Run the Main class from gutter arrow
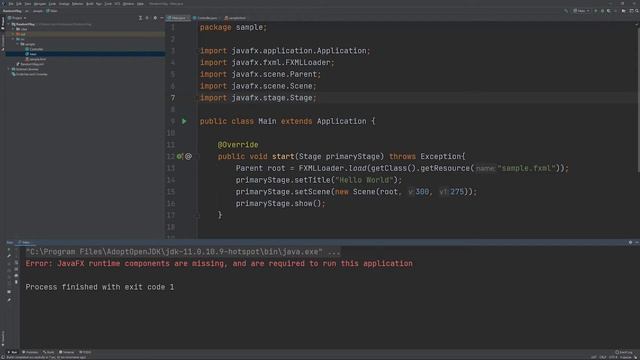Viewport: 640px width, 360px height. pyautogui.click(x=184, y=121)
